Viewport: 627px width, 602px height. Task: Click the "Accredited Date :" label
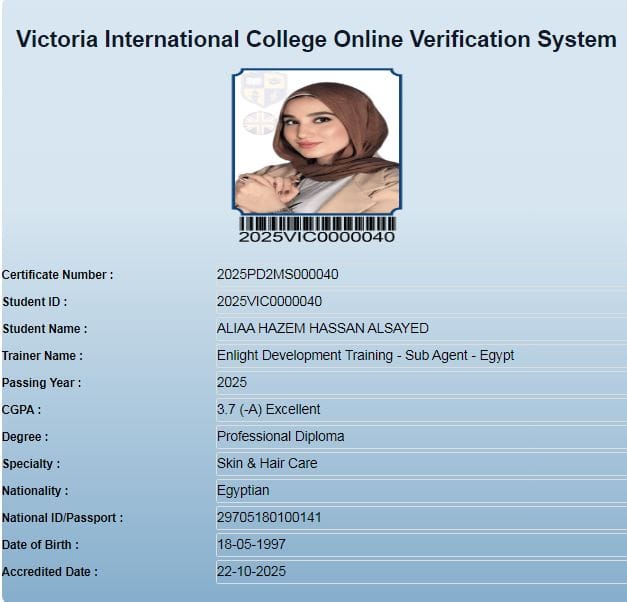pos(50,572)
